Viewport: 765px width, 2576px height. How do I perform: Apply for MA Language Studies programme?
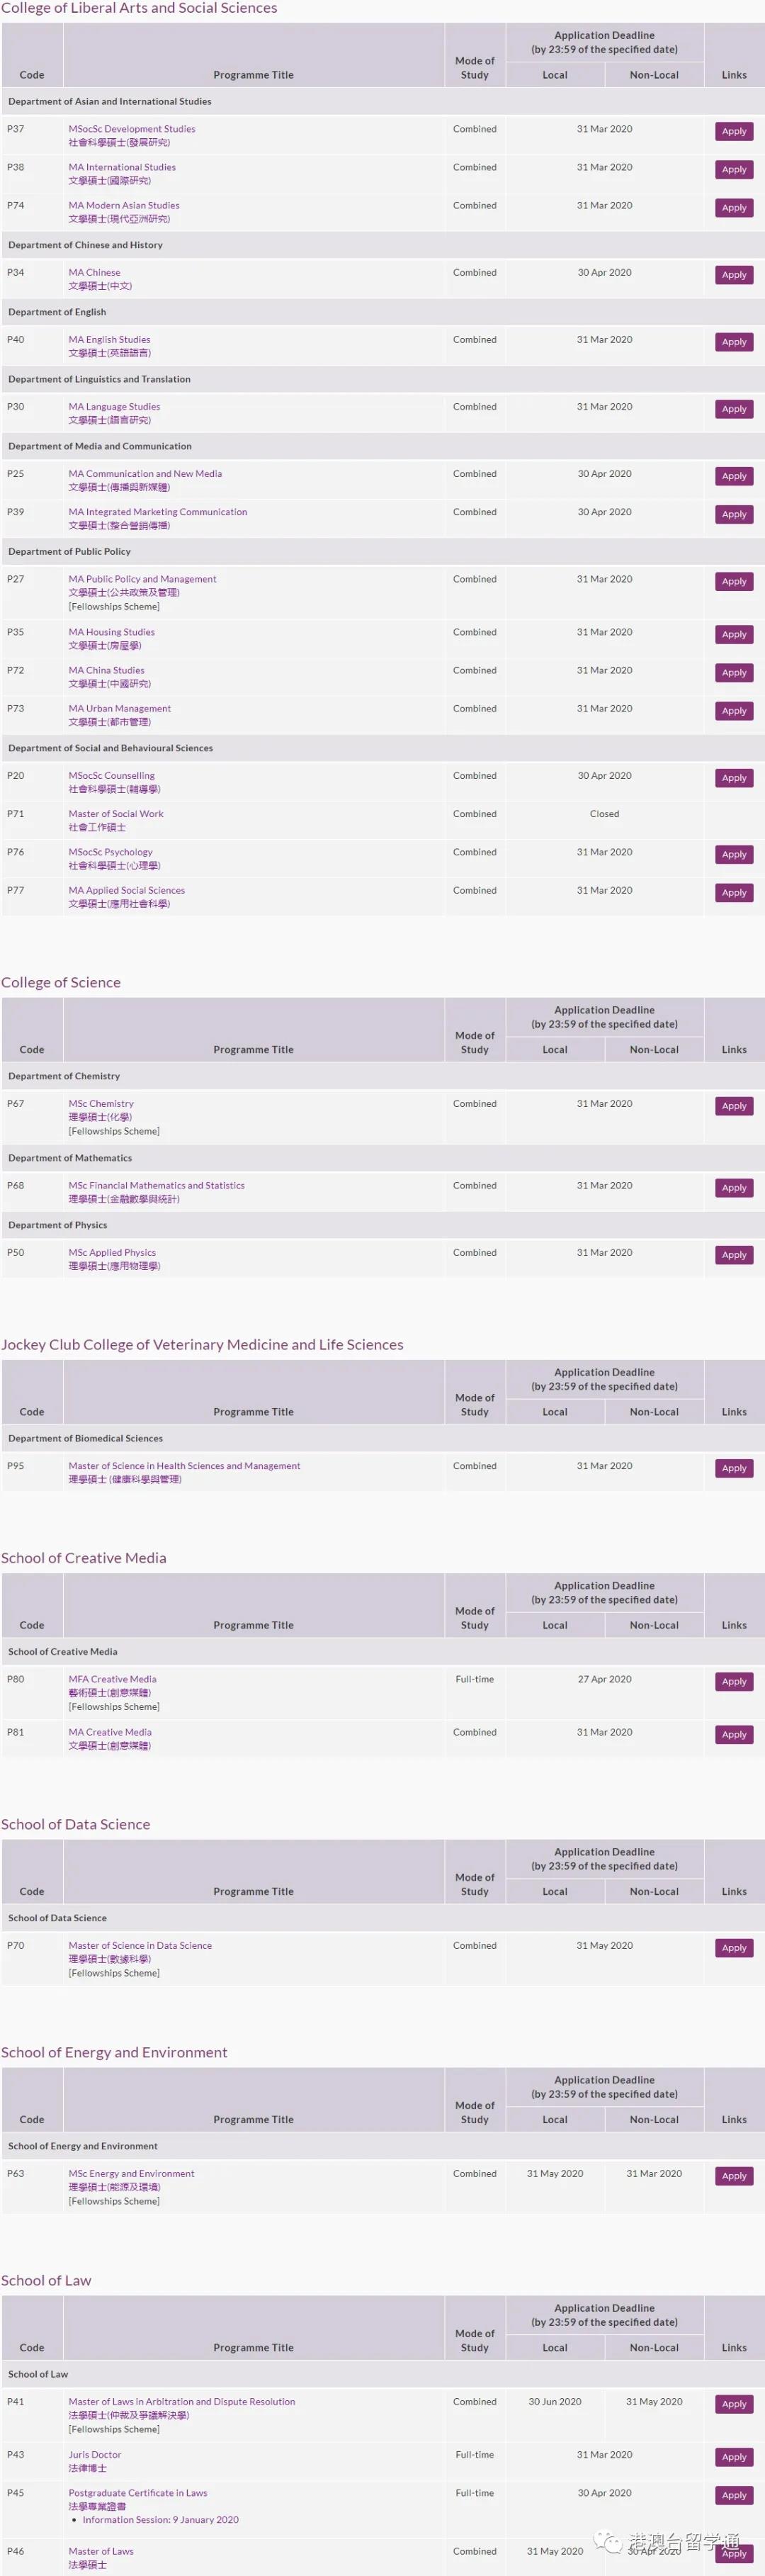pyautogui.click(x=733, y=409)
